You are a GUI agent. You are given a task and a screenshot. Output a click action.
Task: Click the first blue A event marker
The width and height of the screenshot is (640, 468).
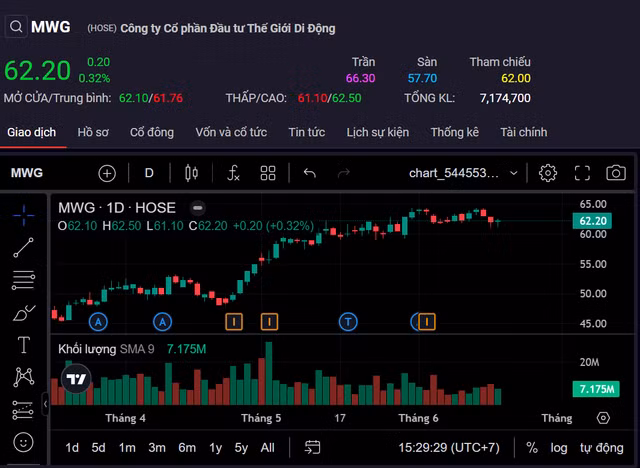98,322
